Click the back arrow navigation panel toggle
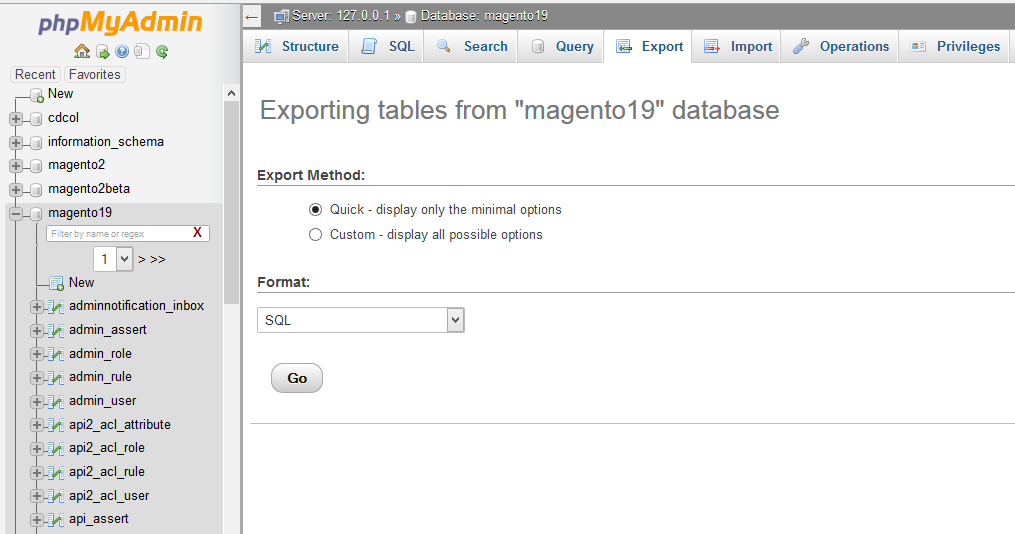The height and width of the screenshot is (534, 1015). point(252,16)
